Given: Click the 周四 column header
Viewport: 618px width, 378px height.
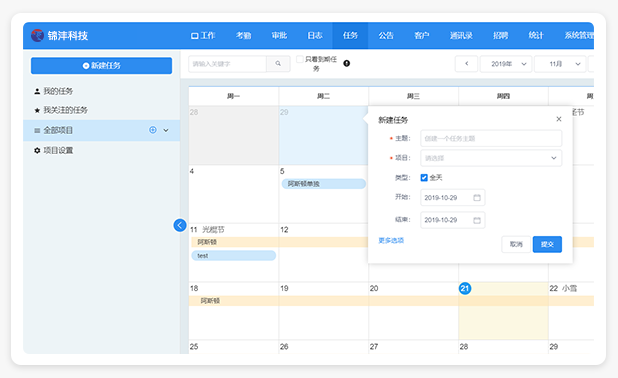Looking at the screenshot, I should click(x=503, y=96).
